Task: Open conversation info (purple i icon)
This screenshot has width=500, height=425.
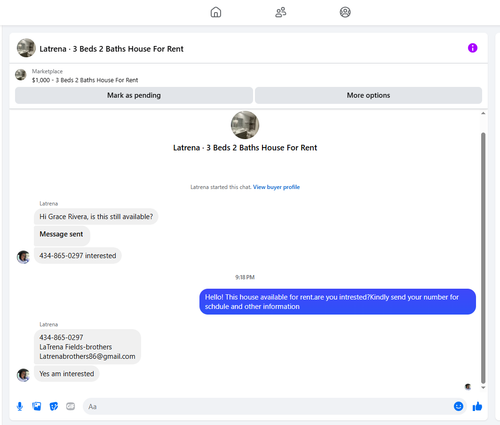Action: [472, 48]
